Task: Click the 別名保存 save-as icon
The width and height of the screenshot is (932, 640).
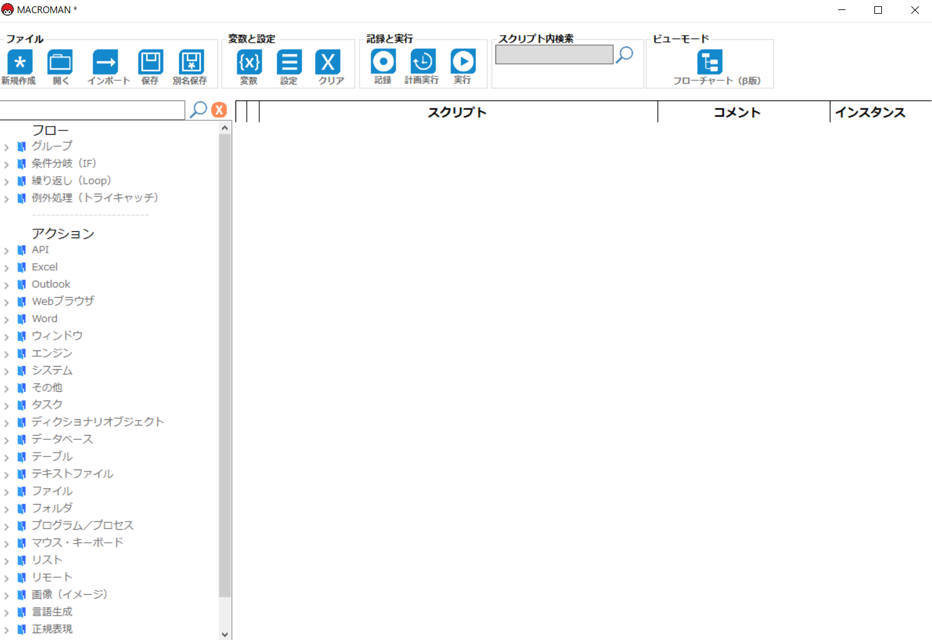Action: (191, 62)
